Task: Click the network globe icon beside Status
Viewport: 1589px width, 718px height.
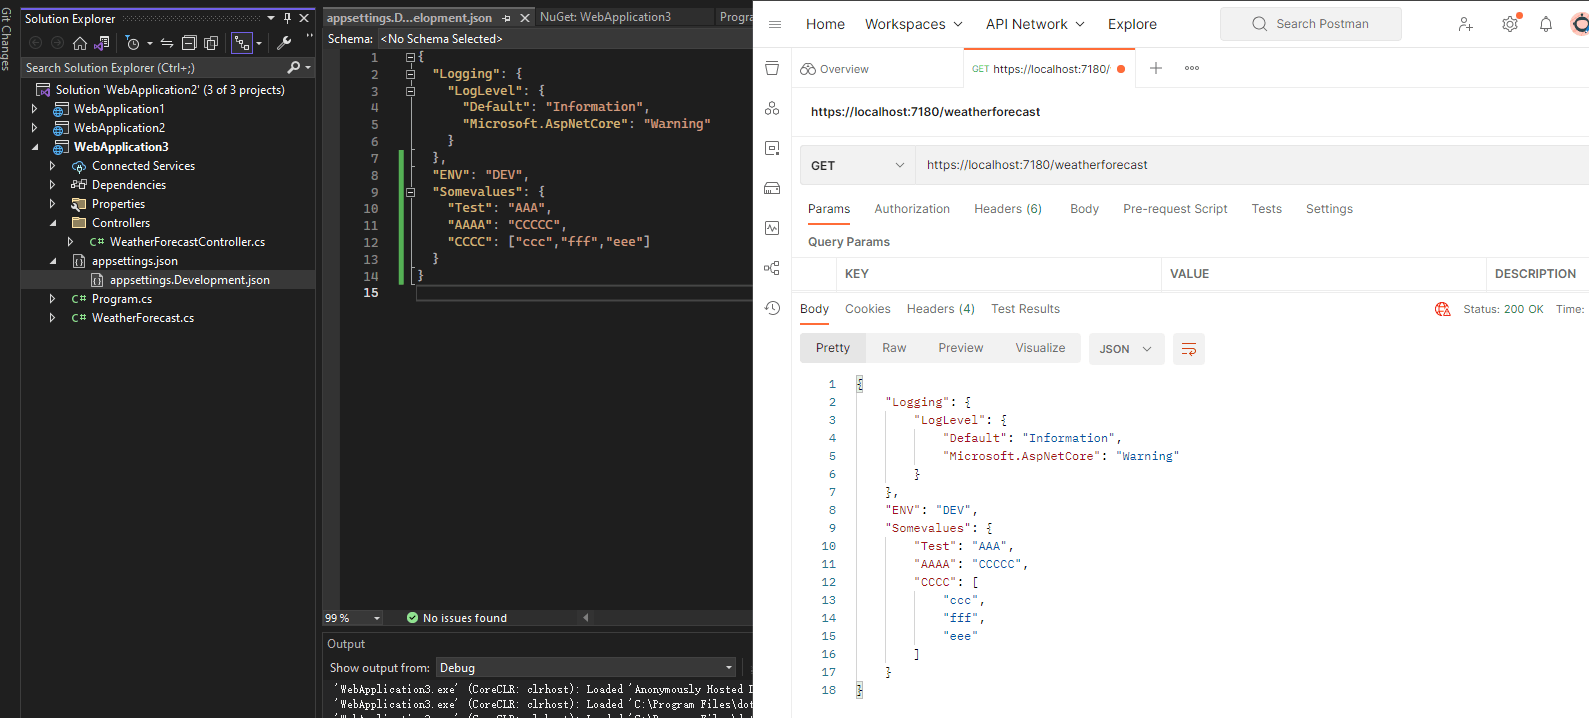Action: tap(1442, 309)
